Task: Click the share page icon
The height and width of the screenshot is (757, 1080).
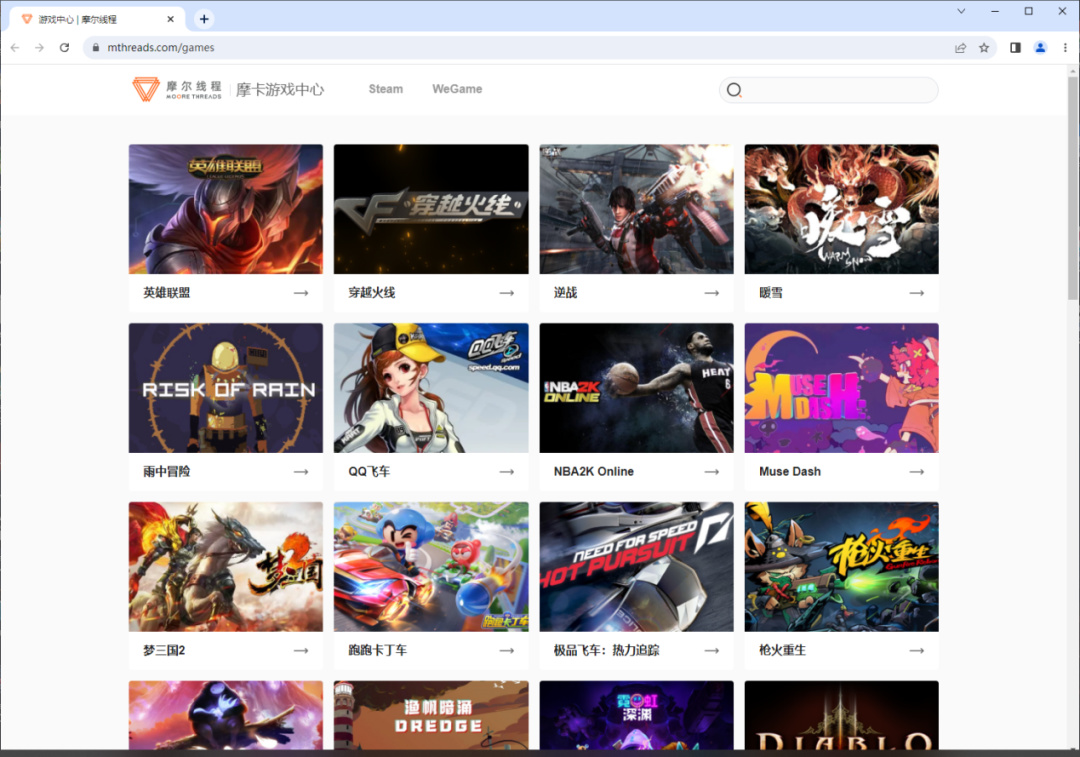Action: 960,48
